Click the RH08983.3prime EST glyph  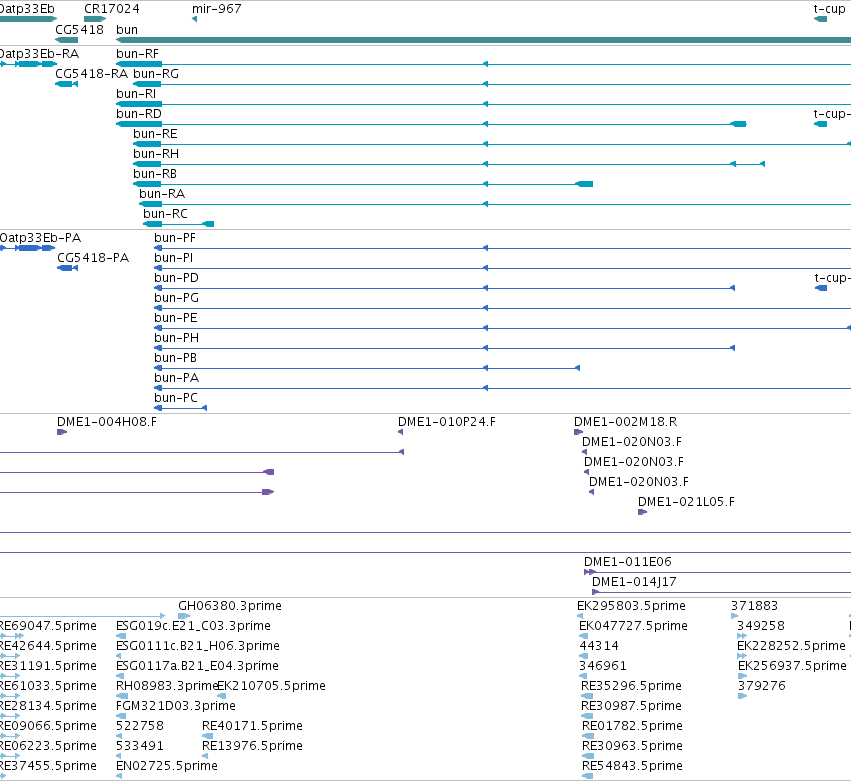[x=122, y=696]
